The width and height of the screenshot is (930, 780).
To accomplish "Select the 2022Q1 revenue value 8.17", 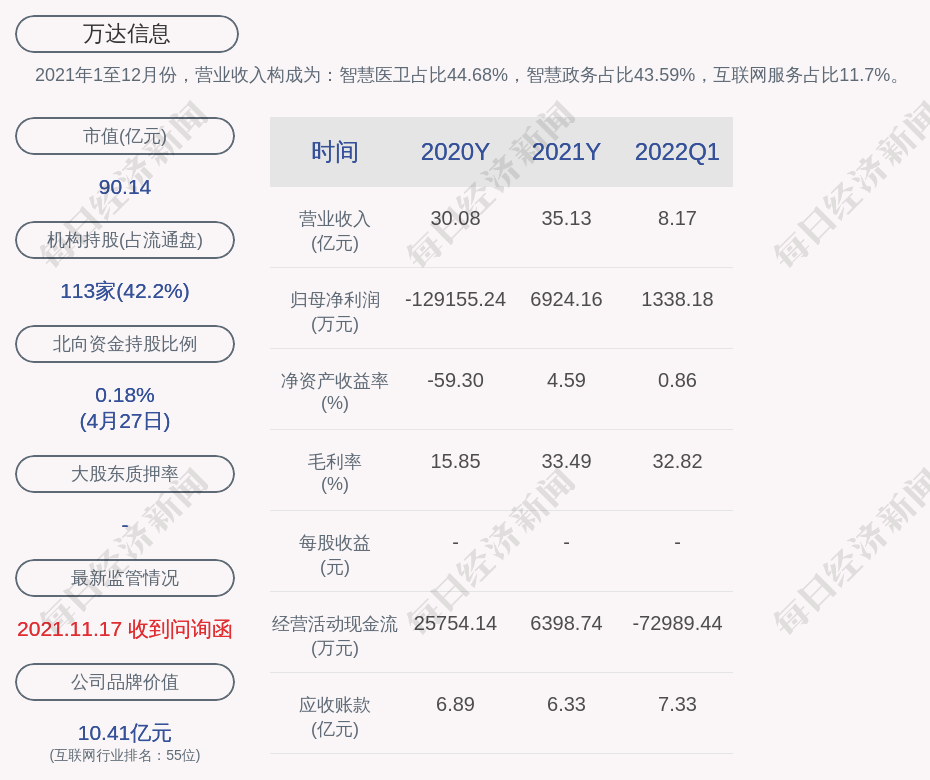I will tap(677, 218).
